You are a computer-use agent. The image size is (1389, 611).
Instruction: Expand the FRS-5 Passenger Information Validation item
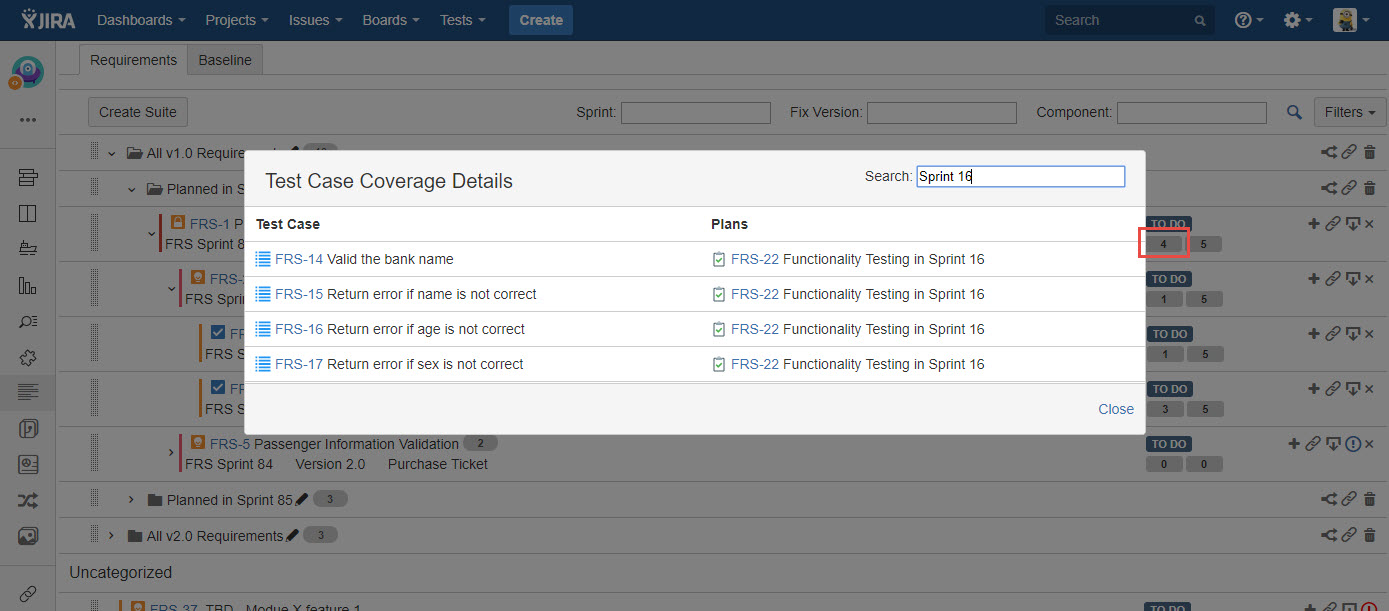pyautogui.click(x=171, y=453)
